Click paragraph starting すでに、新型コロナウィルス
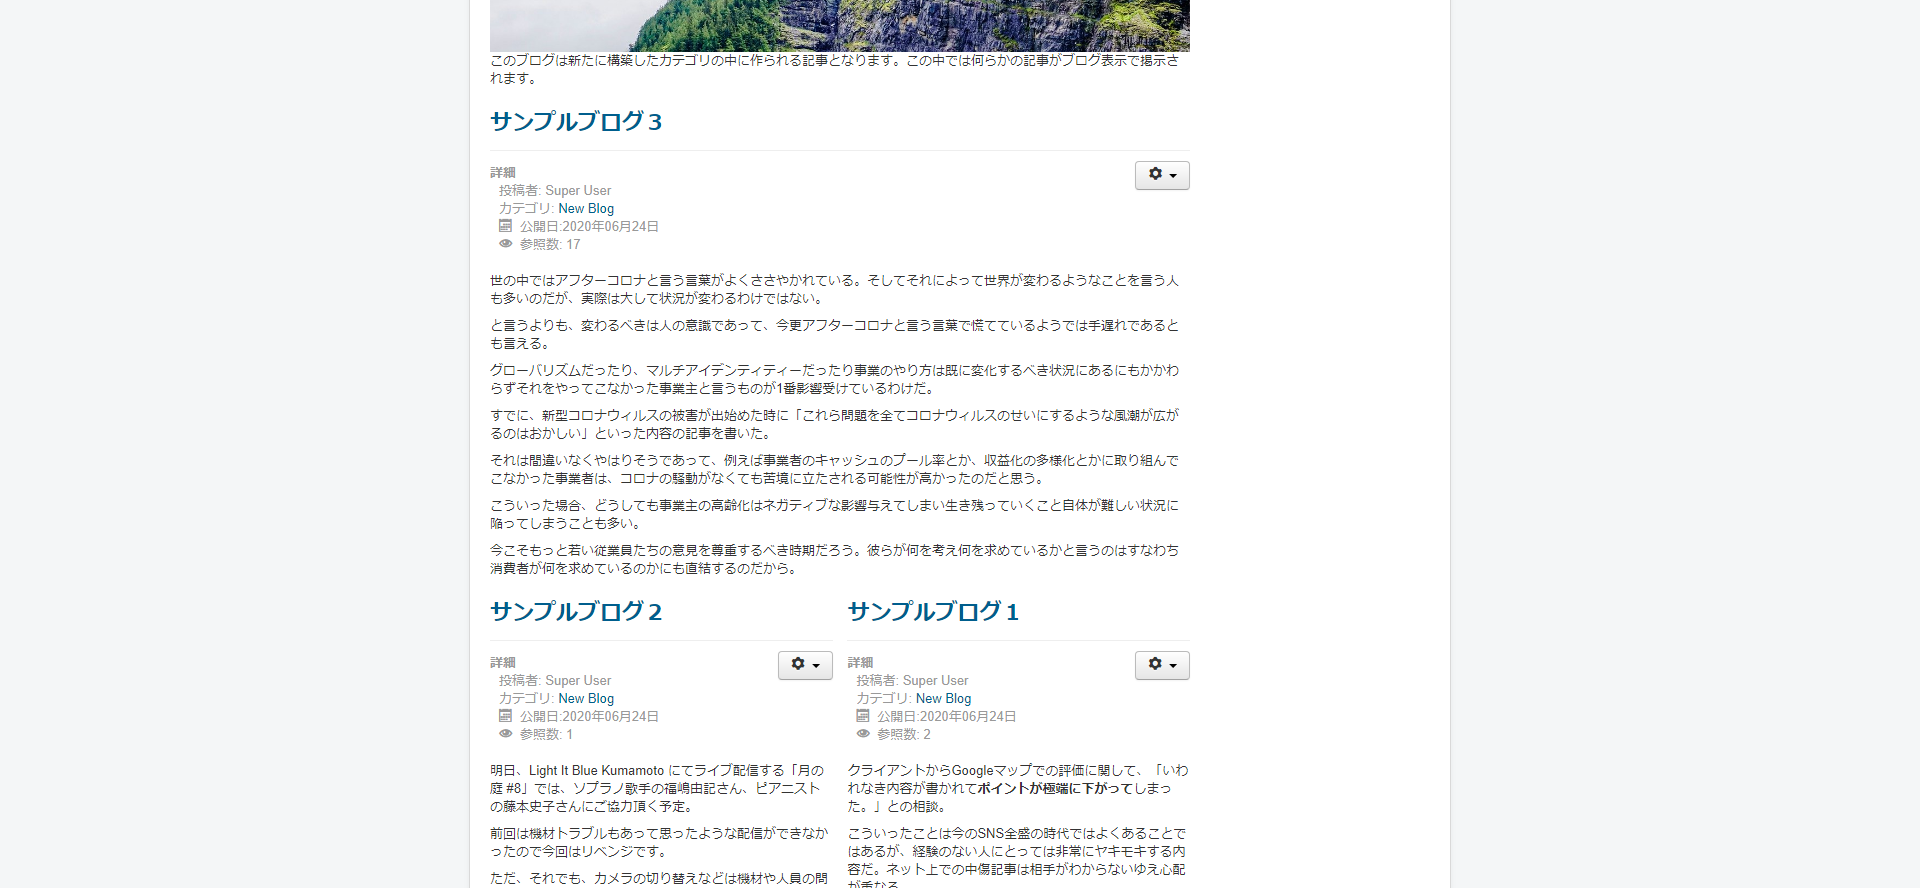1920x888 pixels. pyautogui.click(x=835, y=425)
